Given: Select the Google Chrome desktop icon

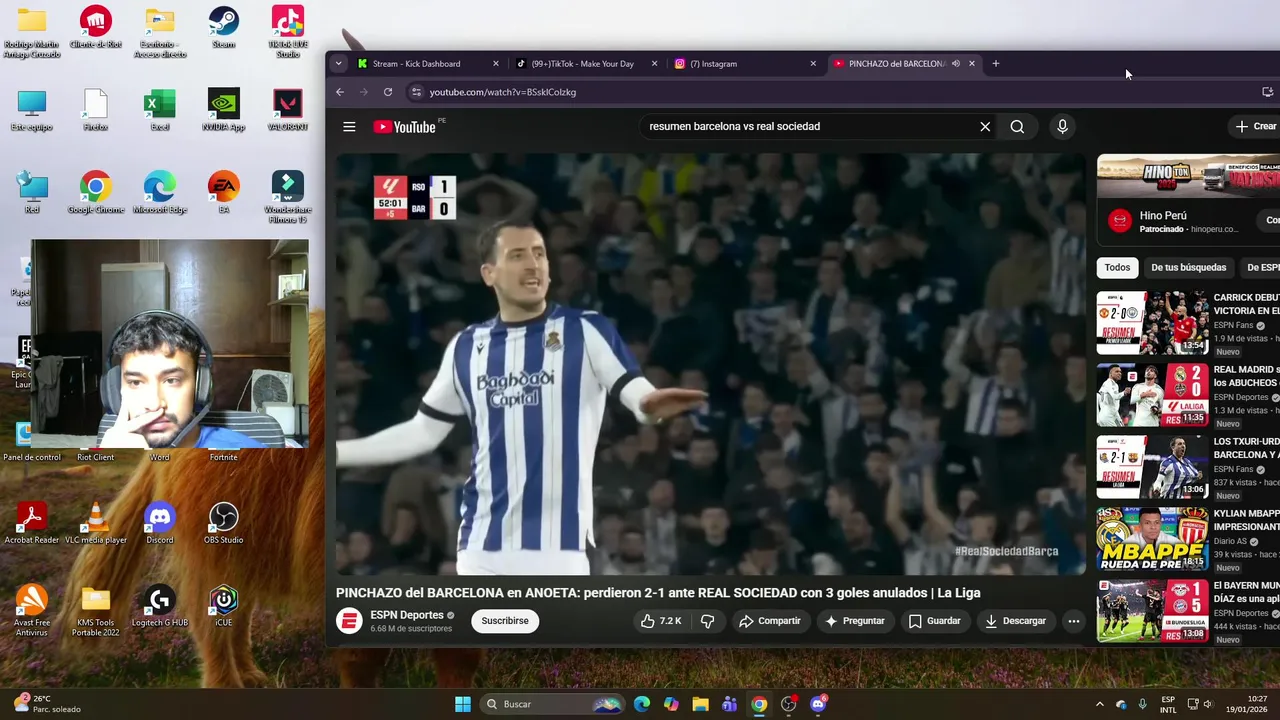Looking at the screenshot, I should pyautogui.click(x=96, y=193).
